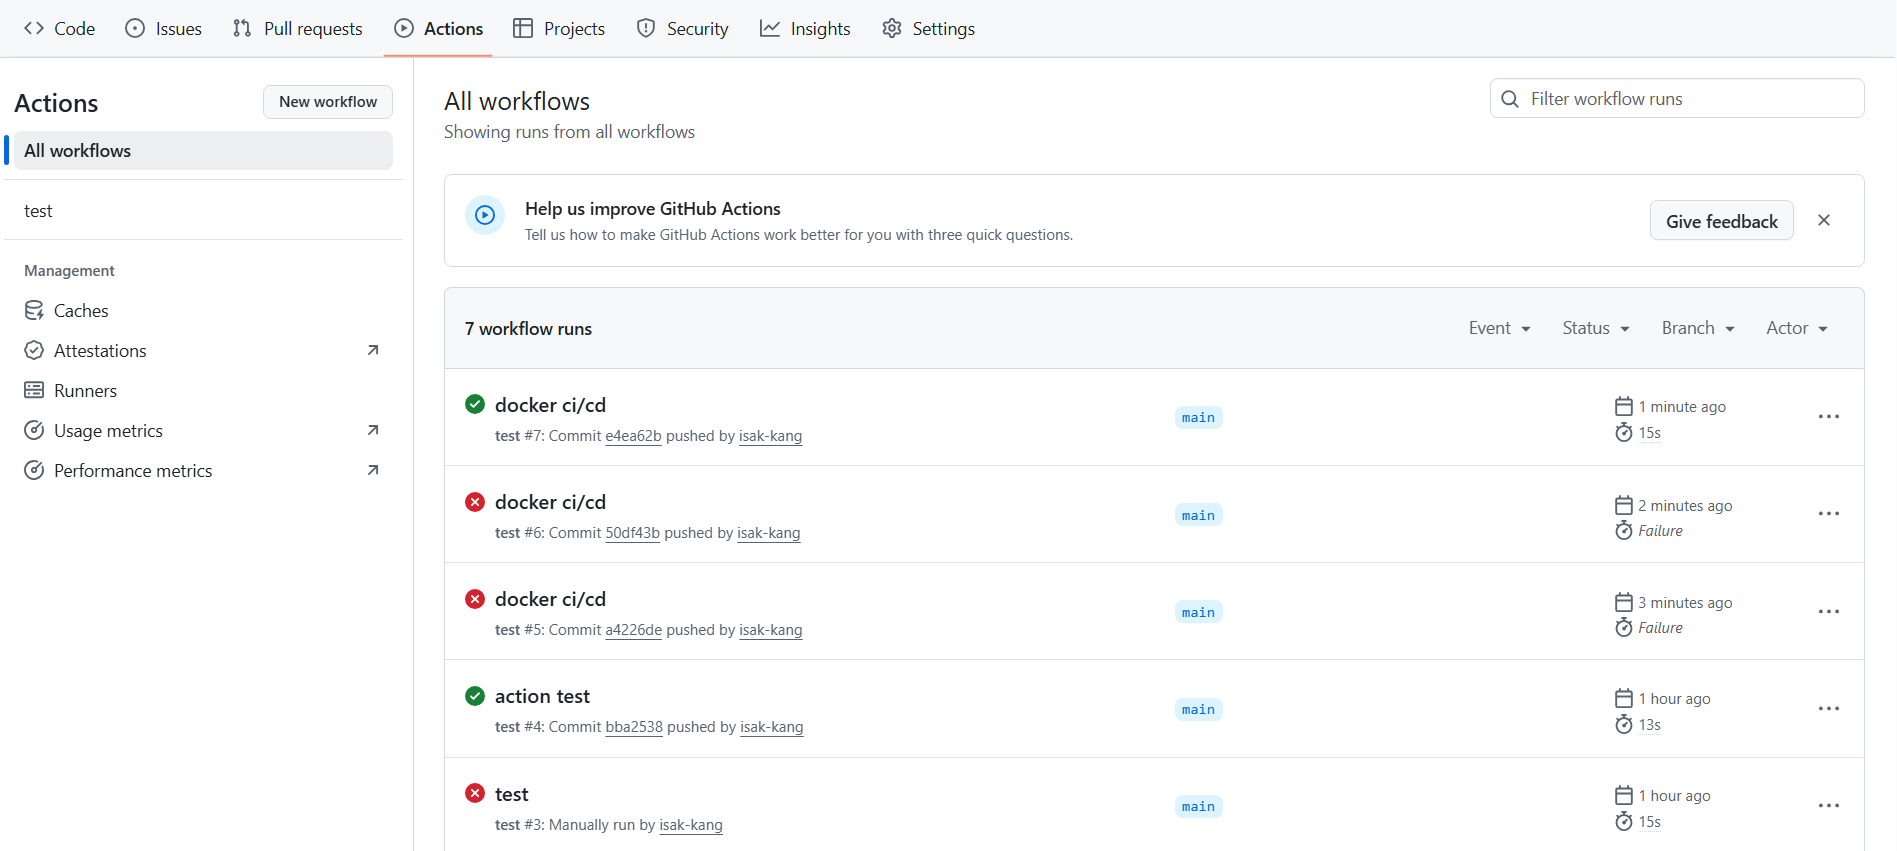The height and width of the screenshot is (851, 1897).
Task: Open the options menu for run test #5
Action: click(x=1828, y=611)
